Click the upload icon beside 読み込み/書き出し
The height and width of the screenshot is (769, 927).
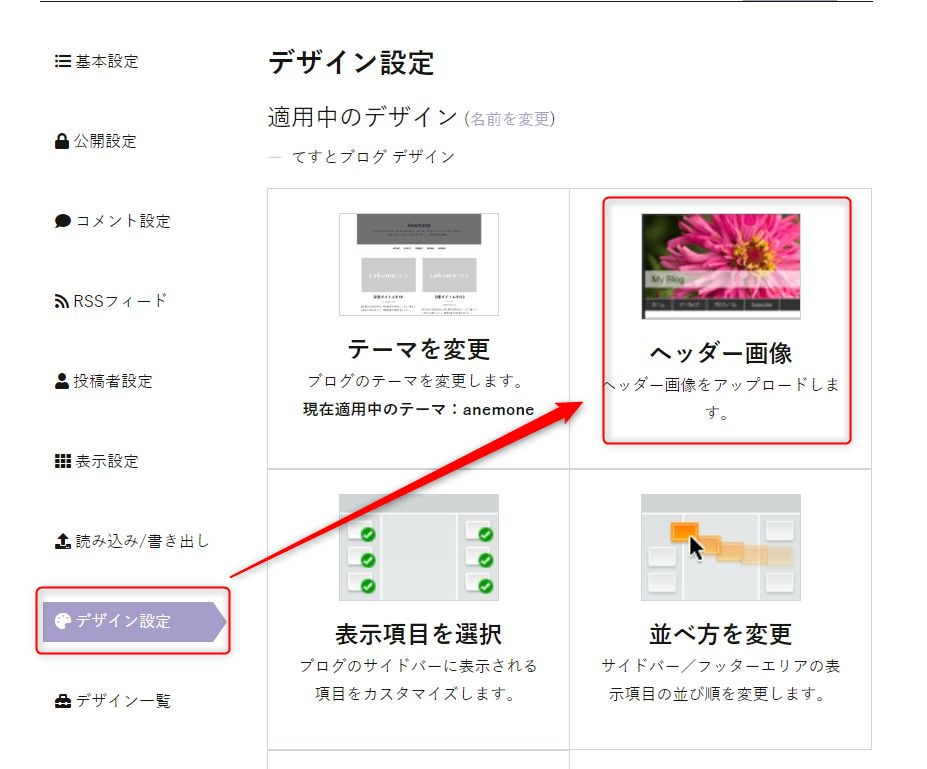[x=63, y=541]
